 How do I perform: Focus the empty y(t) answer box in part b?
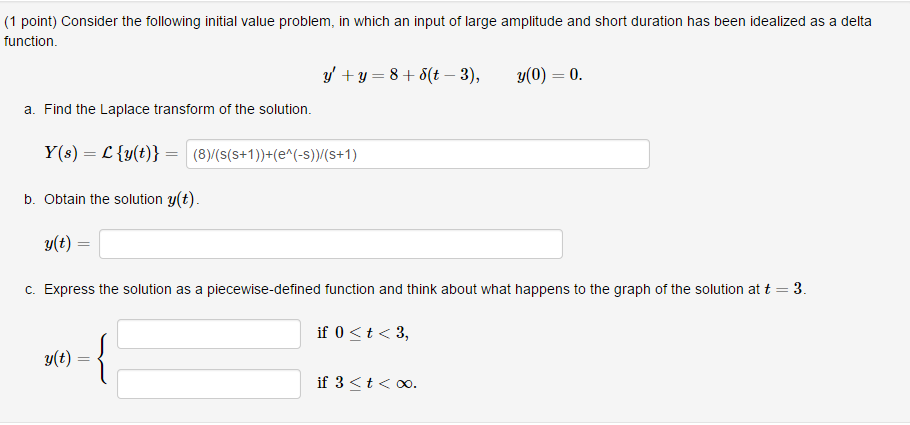pyautogui.click(x=330, y=244)
